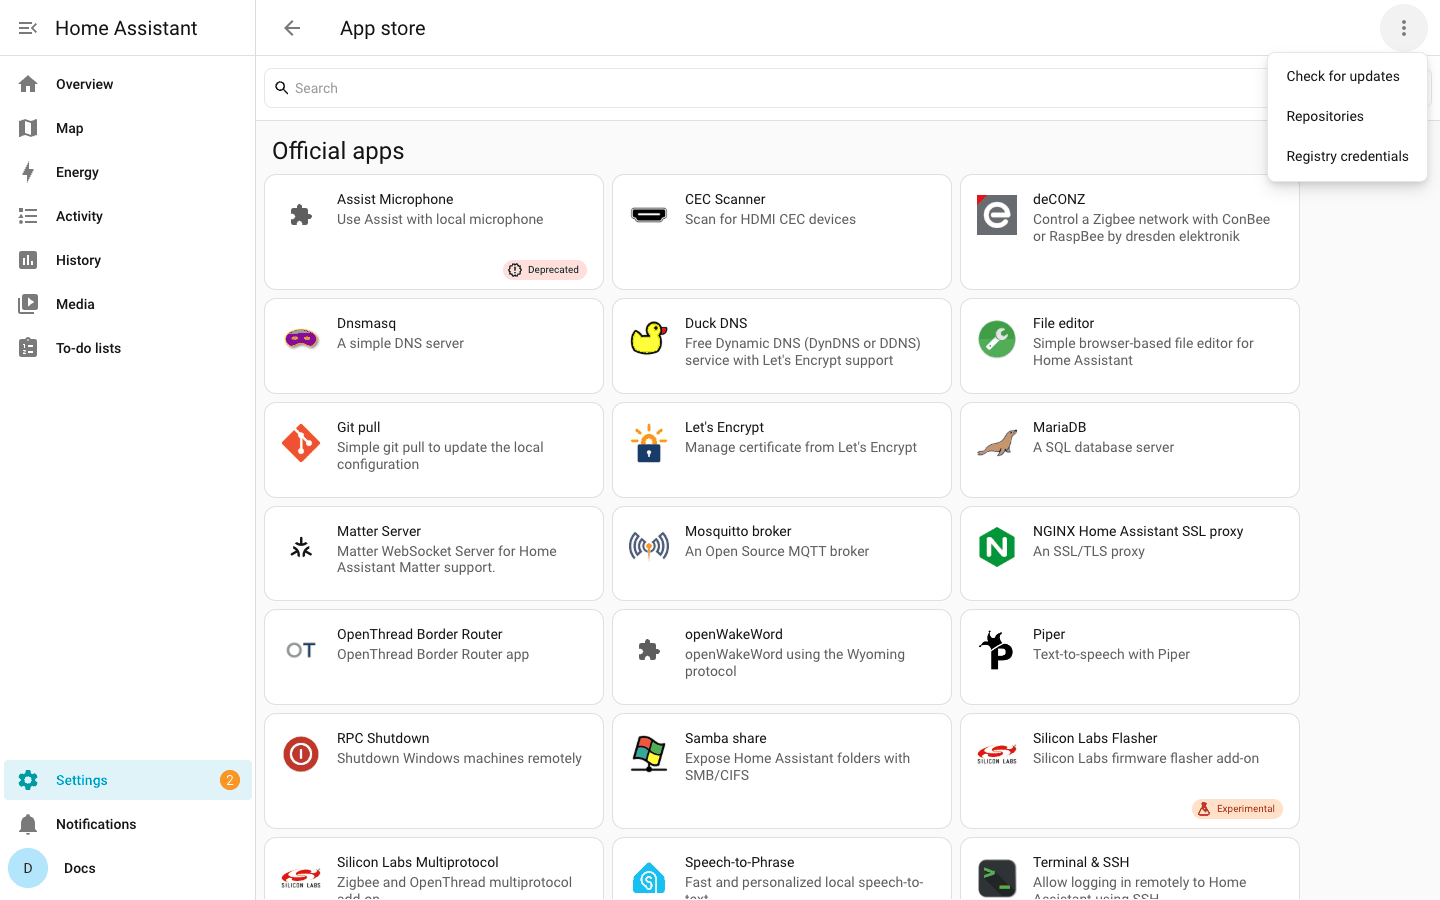Open Repositories from the overflow menu
This screenshot has width=1440, height=900.
click(1347, 116)
